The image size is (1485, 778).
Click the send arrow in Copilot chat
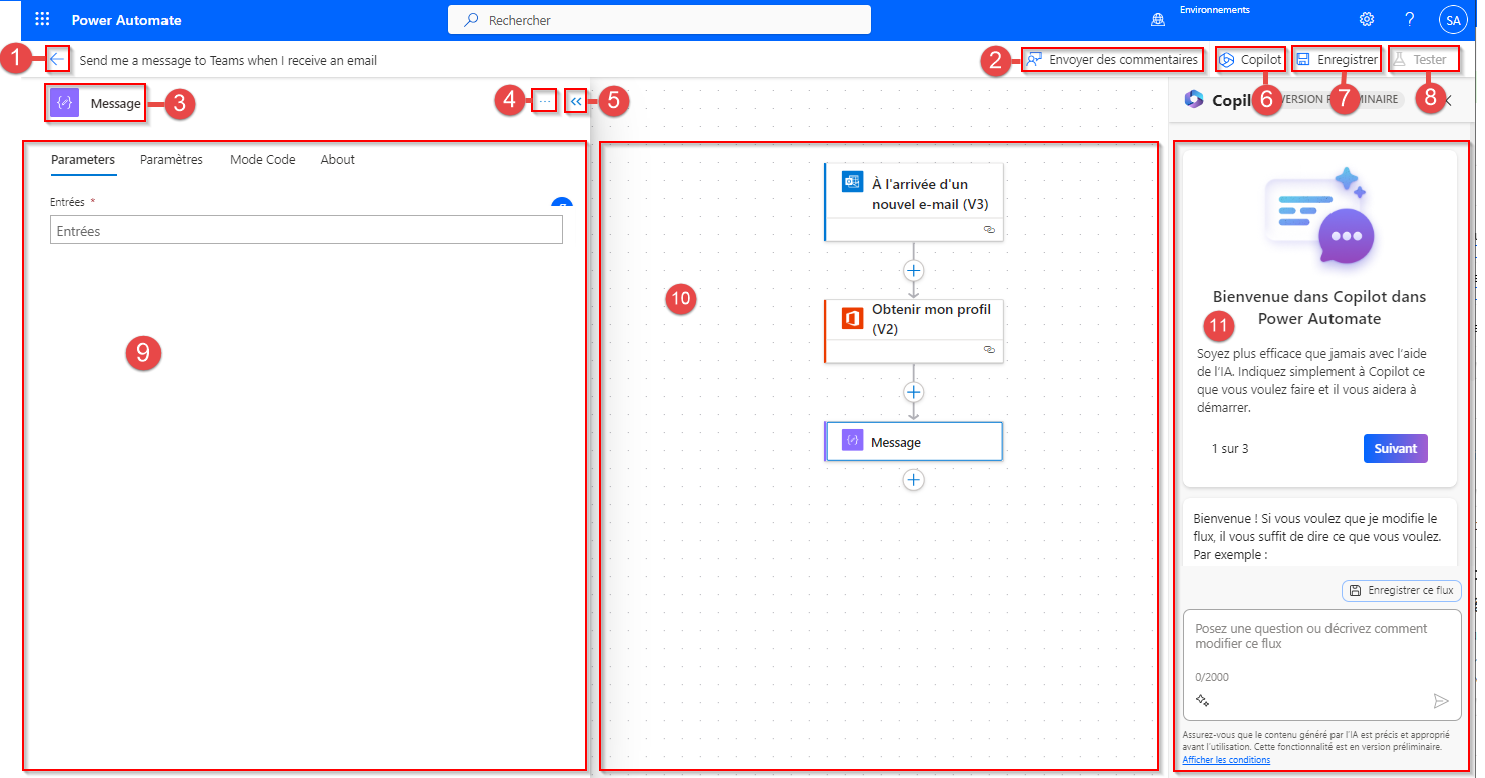coord(1440,701)
